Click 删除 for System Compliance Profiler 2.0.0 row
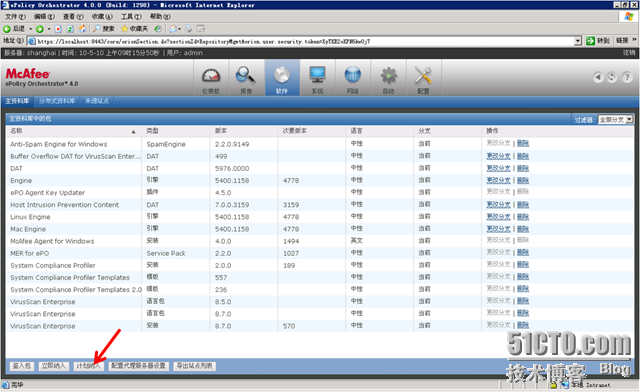The width and height of the screenshot is (640, 392). pos(522,265)
